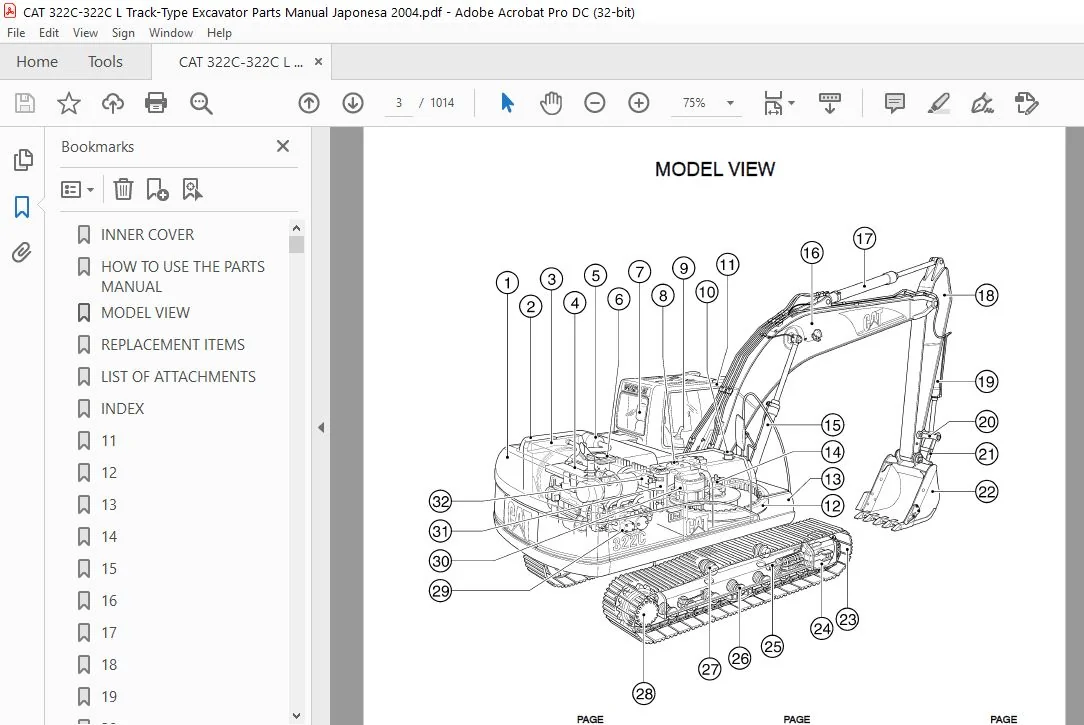This screenshot has width=1084, height=725.
Task: Open the REPLACEMENT ITEMS bookmark
Action: click(x=173, y=345)
